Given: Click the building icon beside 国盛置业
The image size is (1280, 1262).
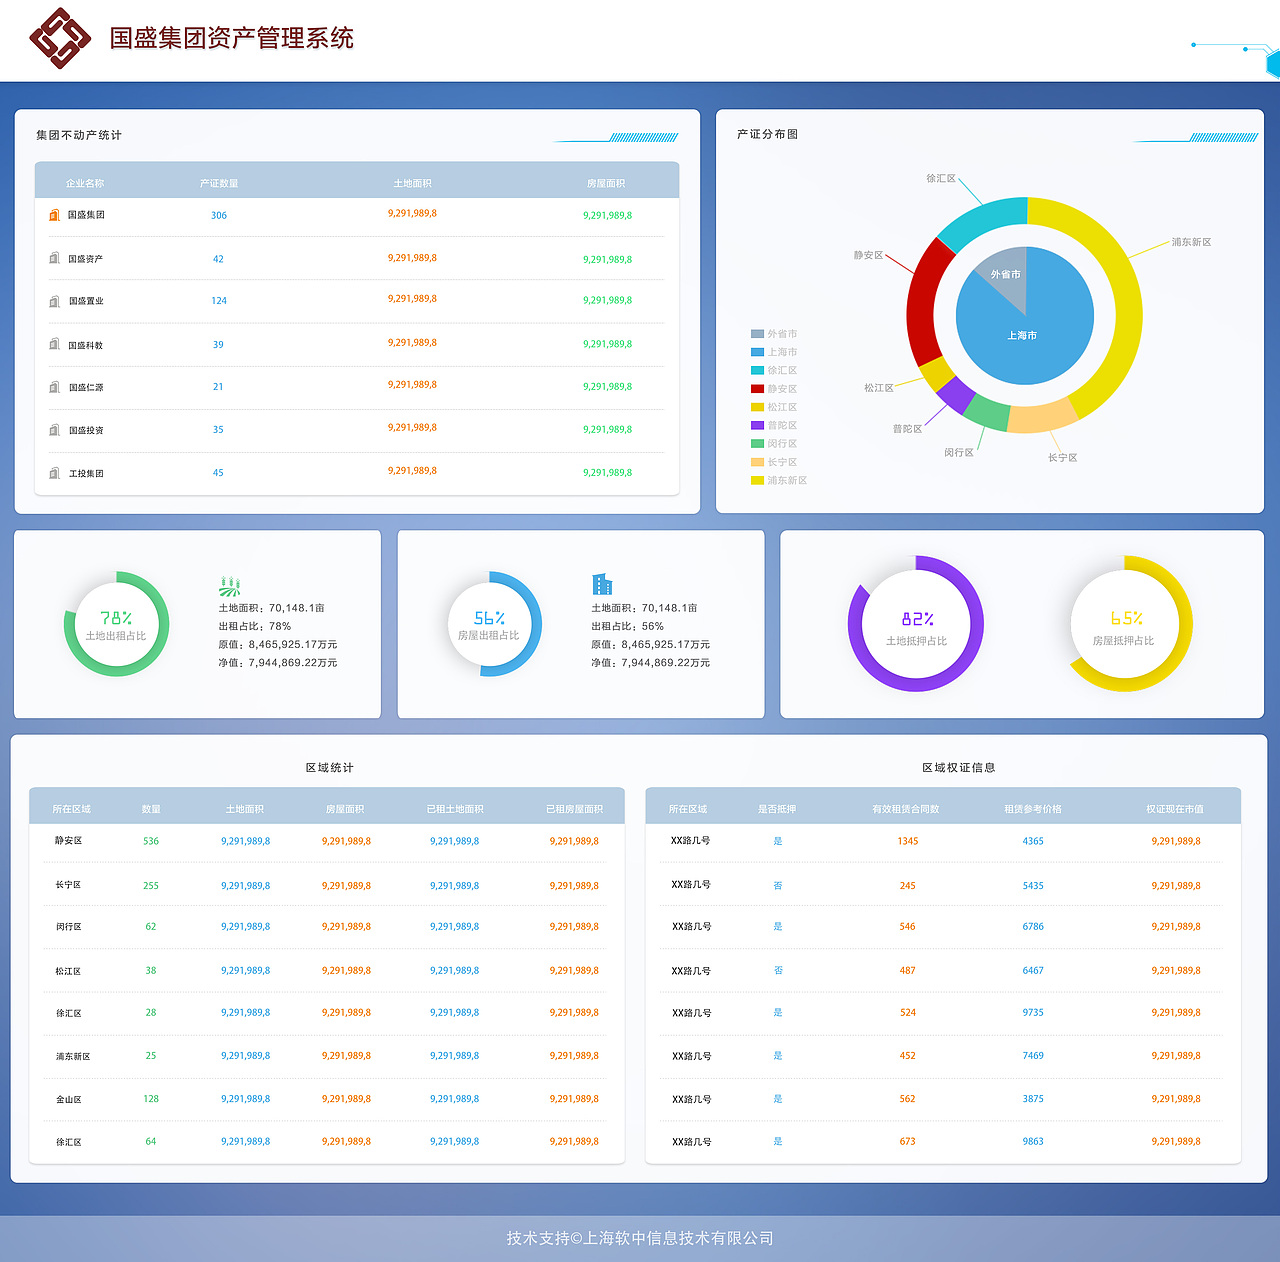Looking at the screenshot, I should pos(55,301).
